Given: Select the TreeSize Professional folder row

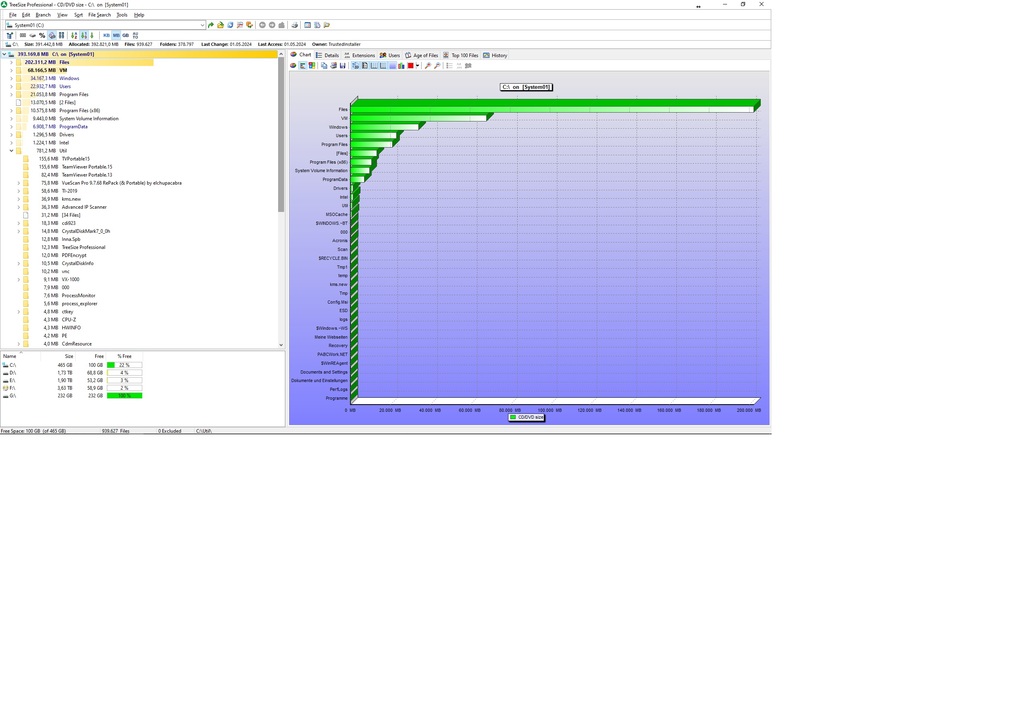Looking at the screenshot, I should tap(83, 247).
